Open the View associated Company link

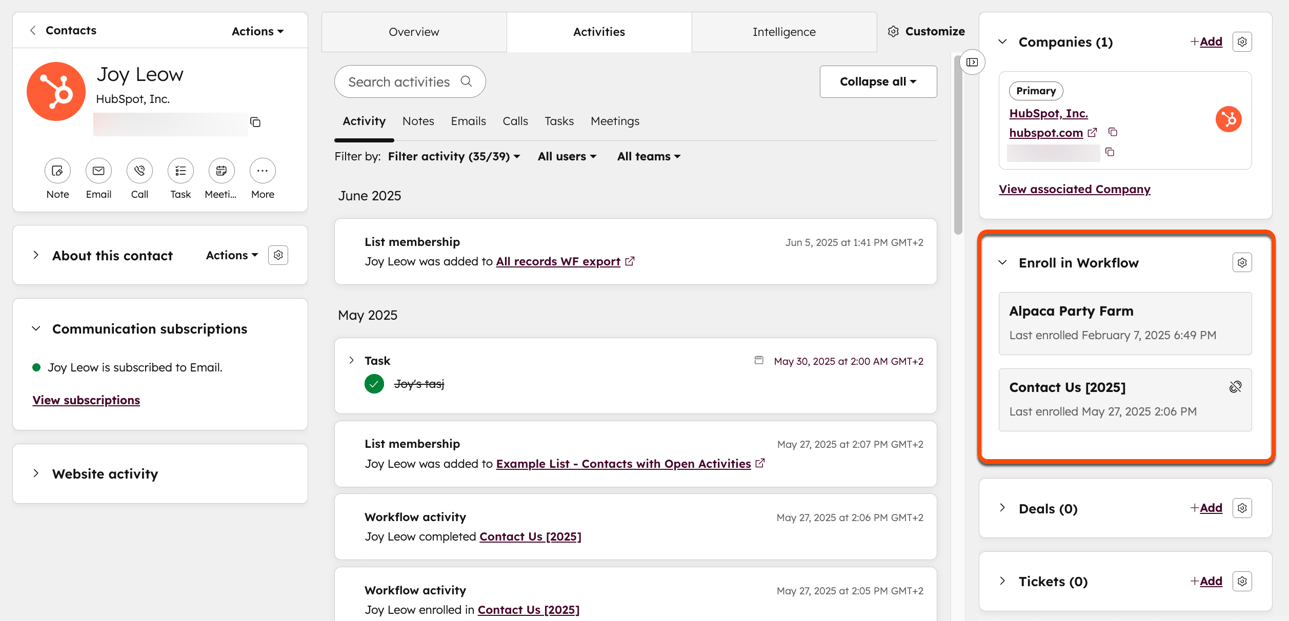click(1074, 189)
